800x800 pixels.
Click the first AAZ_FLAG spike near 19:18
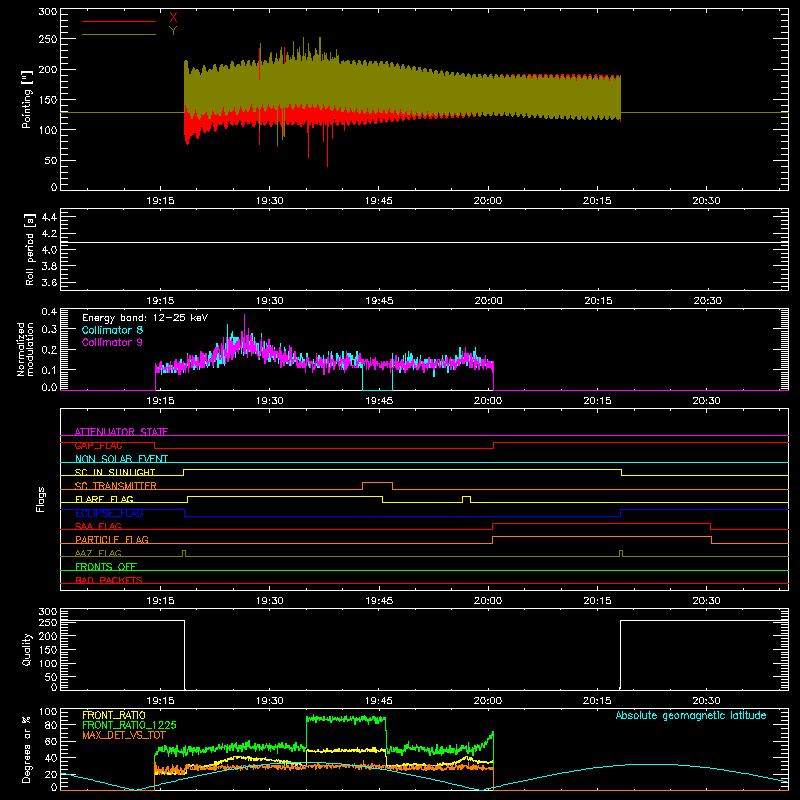[184, 553]
